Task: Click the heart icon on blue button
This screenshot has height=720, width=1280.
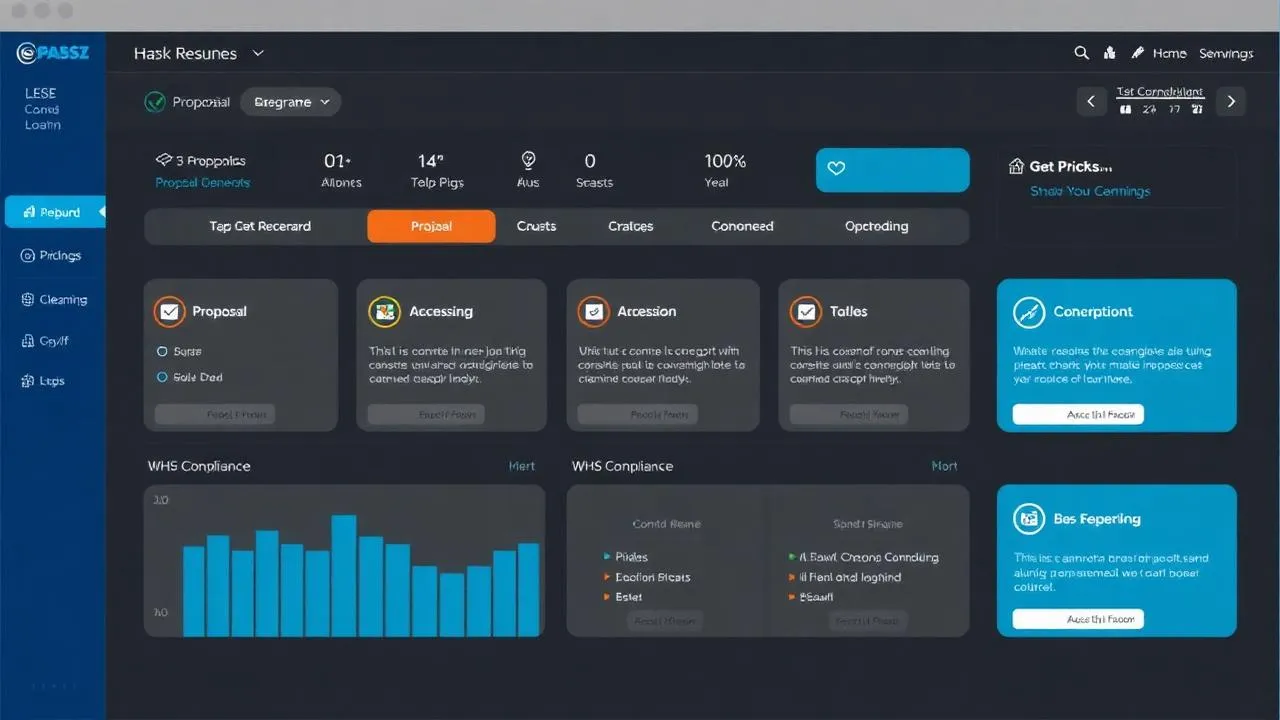Action: pos(836,169)
